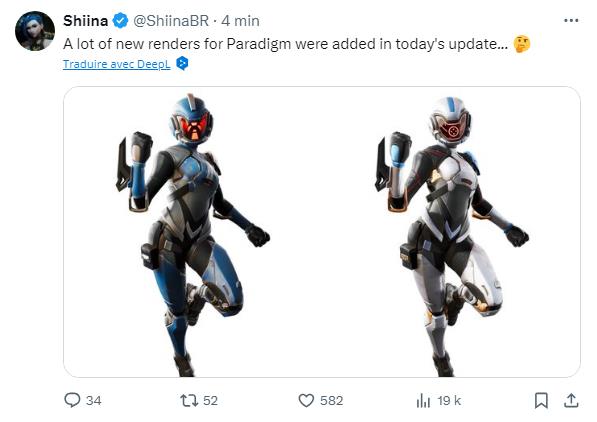Click the like count 582
Screen dimensions: 597x422
pyautogui.click(x=332, y=401)
